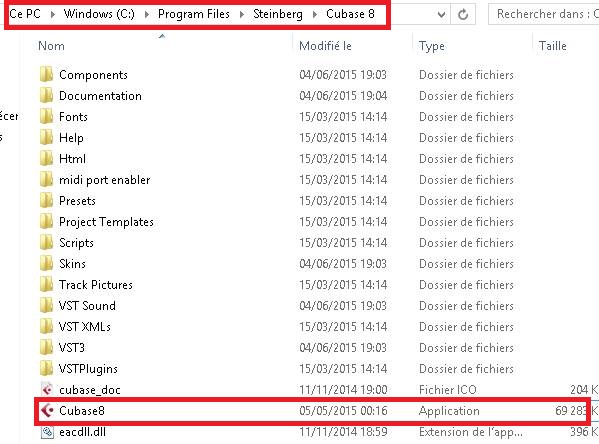Go to Program Files in the breadcrumb path
599x444 pixels.
(x=194, y=14)
